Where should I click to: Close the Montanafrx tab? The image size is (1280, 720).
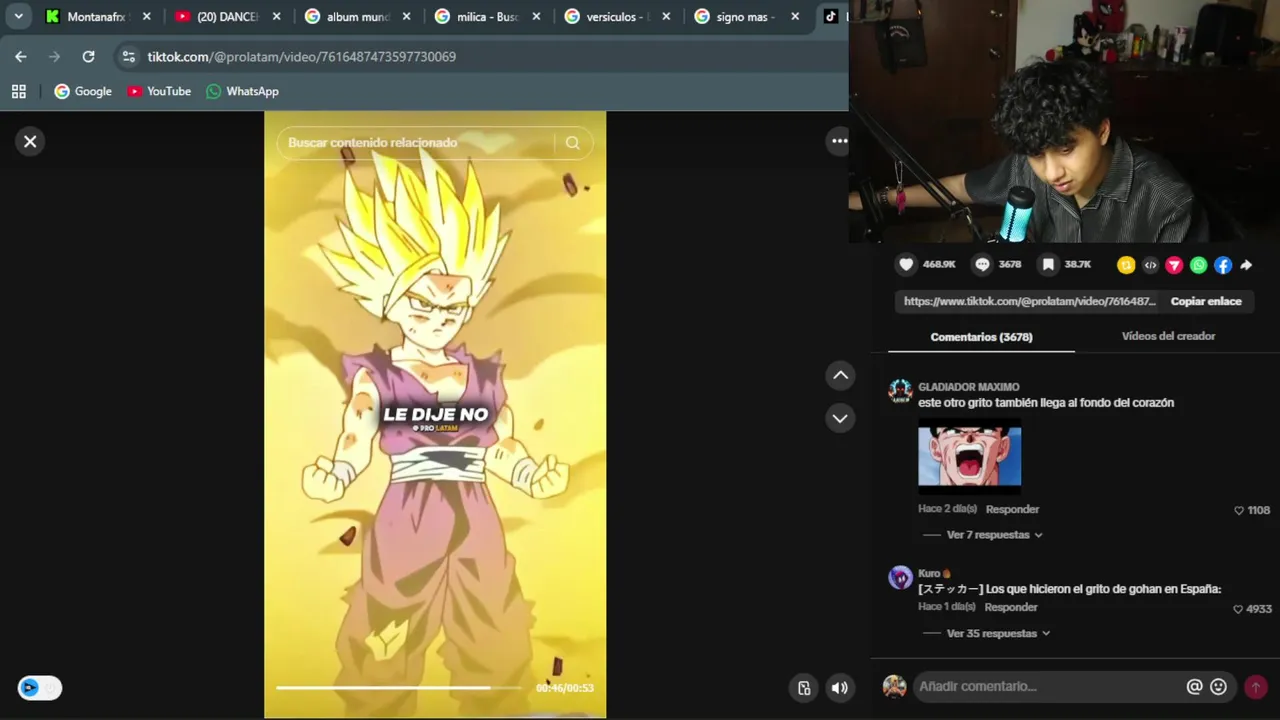pyautogui.click(x=147, y=17)
